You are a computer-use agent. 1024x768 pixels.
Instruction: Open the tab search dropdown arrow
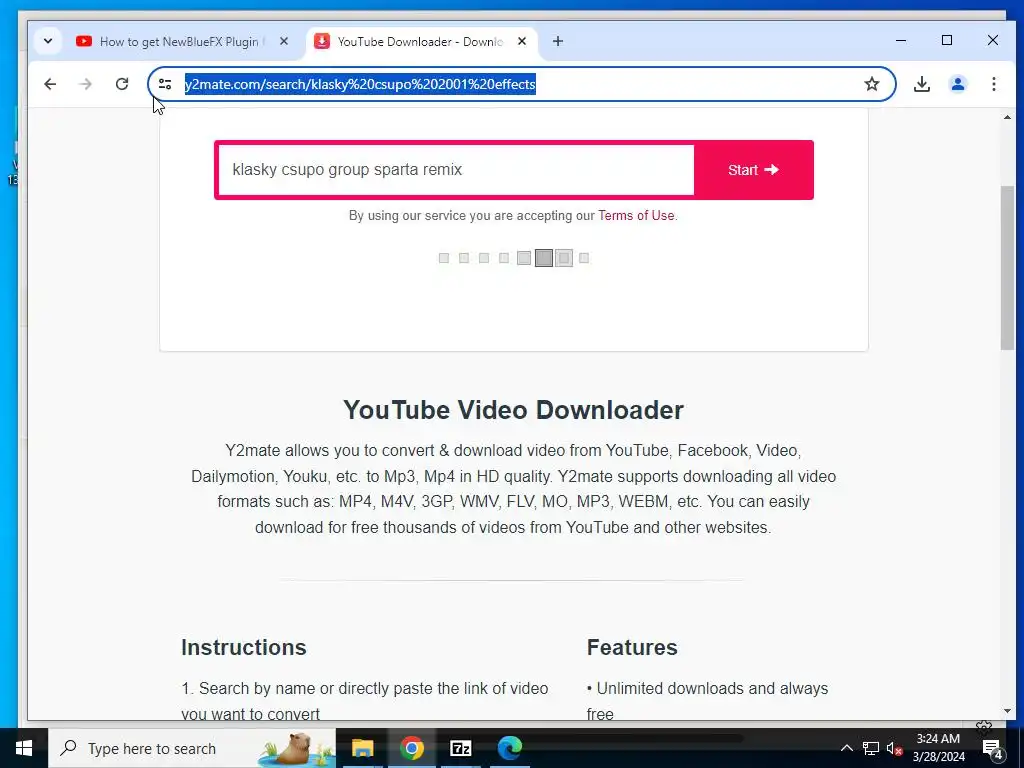48,41
